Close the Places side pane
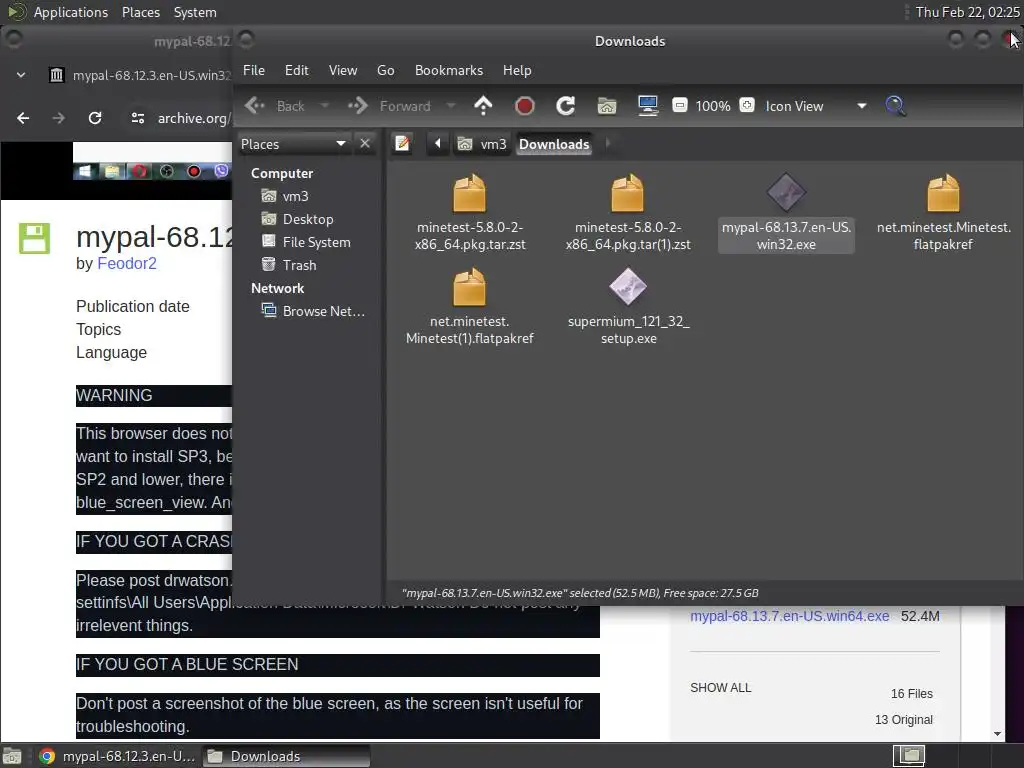1024x768 pixels. [x=365, y=144]
